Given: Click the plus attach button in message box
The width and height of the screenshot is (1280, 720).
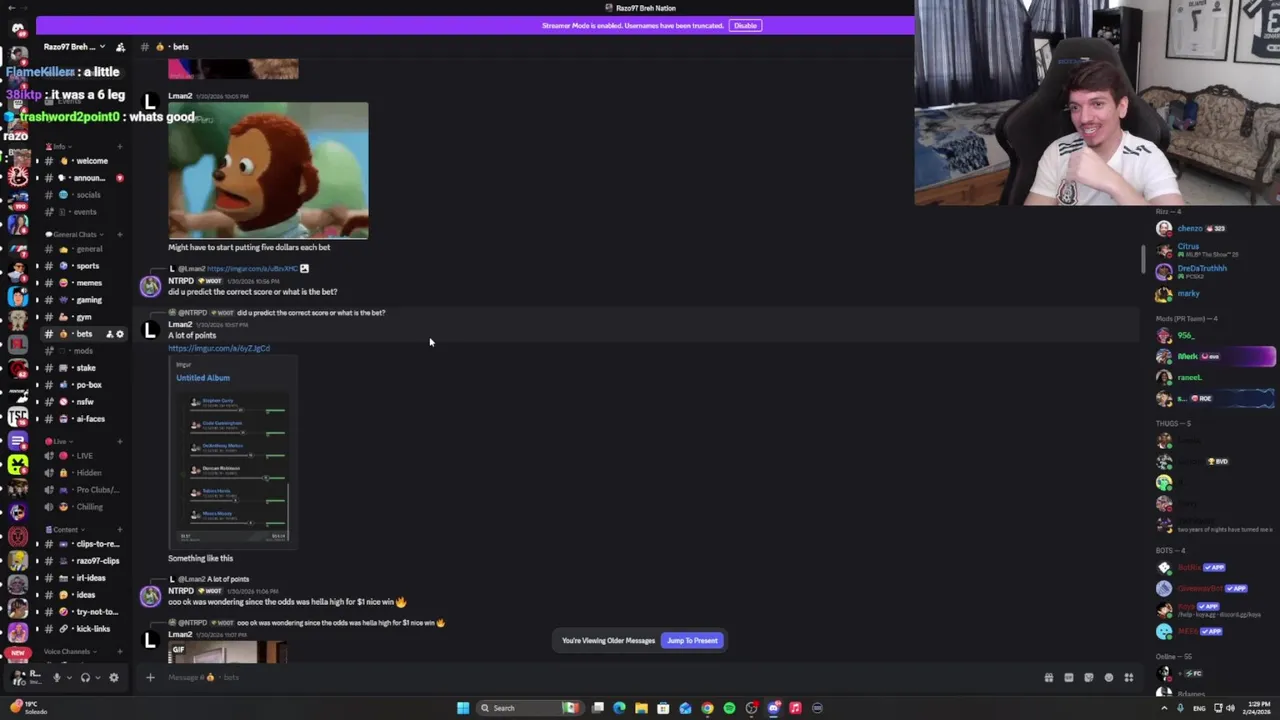Looking at the screenshot, I should pos(150,678).
